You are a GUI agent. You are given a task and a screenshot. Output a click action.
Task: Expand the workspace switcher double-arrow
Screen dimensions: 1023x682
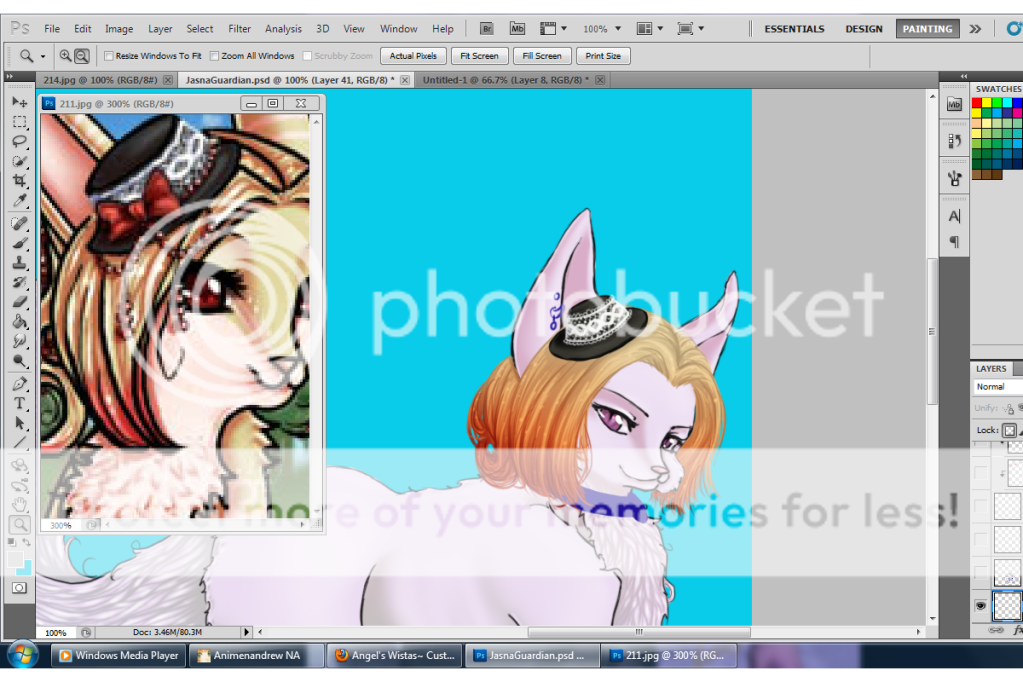[976, 29]
